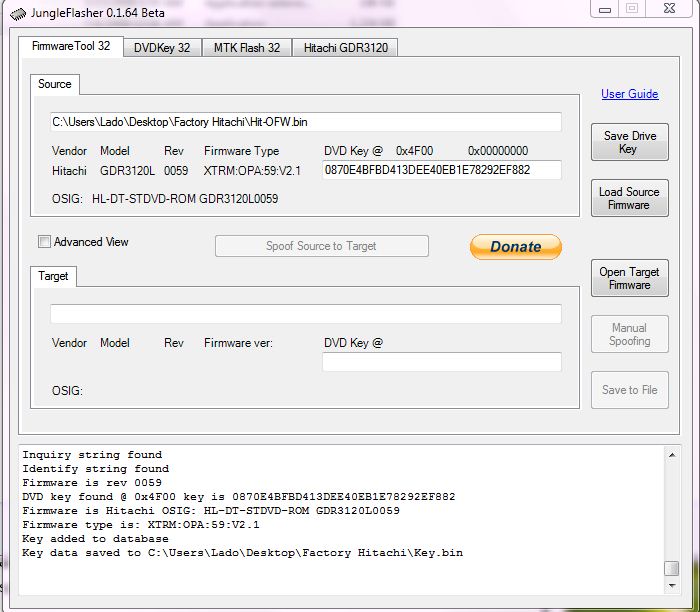Click the Target 'Firmware ver:' label
The width and height of the screenshot is (700, 612).
point(238,343)
